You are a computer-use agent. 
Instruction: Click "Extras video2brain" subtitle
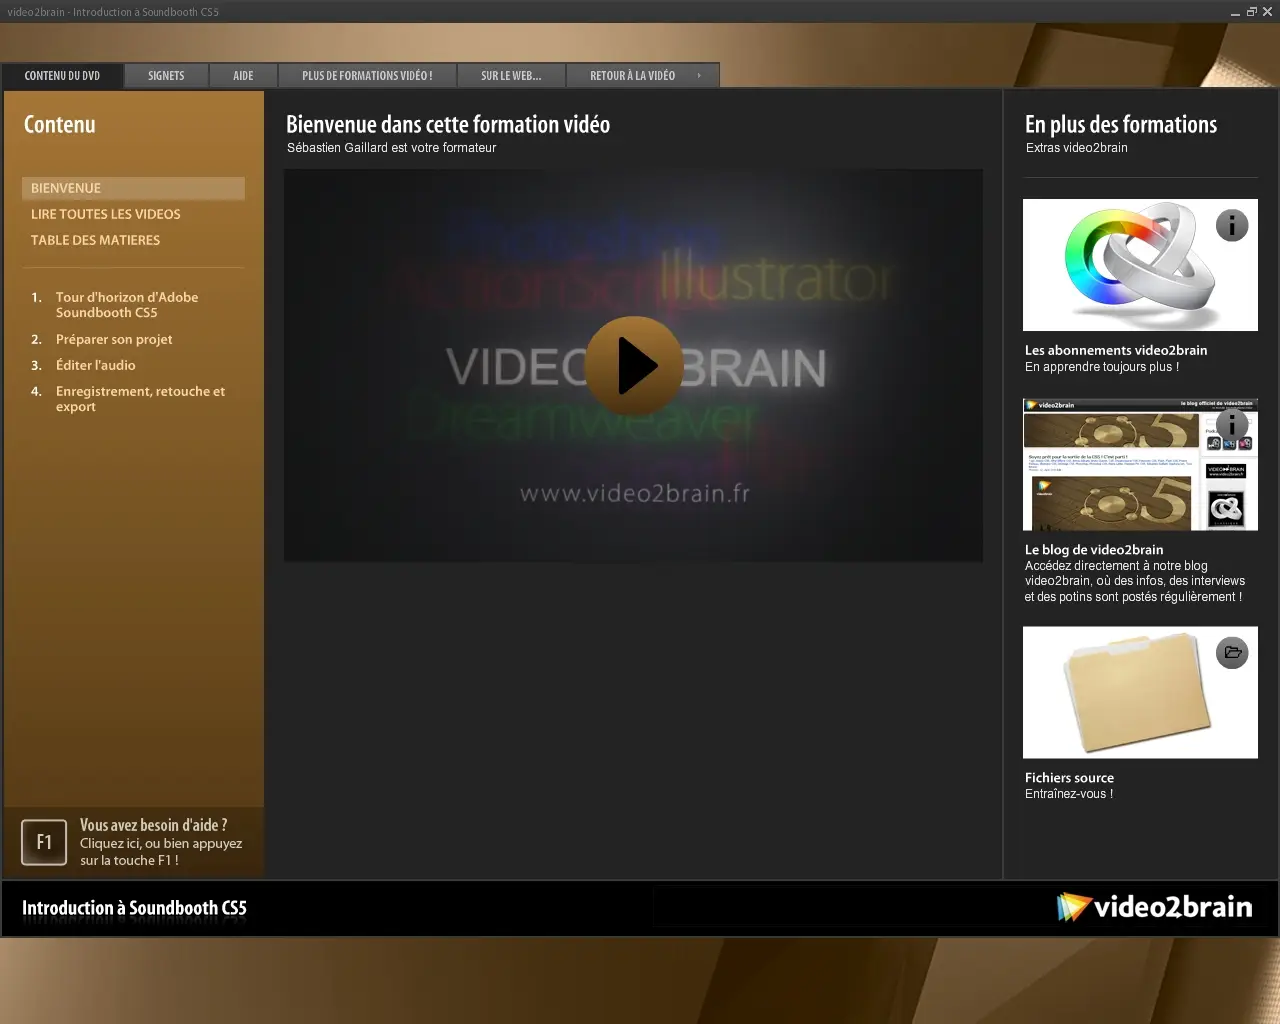coord(1076,148)
